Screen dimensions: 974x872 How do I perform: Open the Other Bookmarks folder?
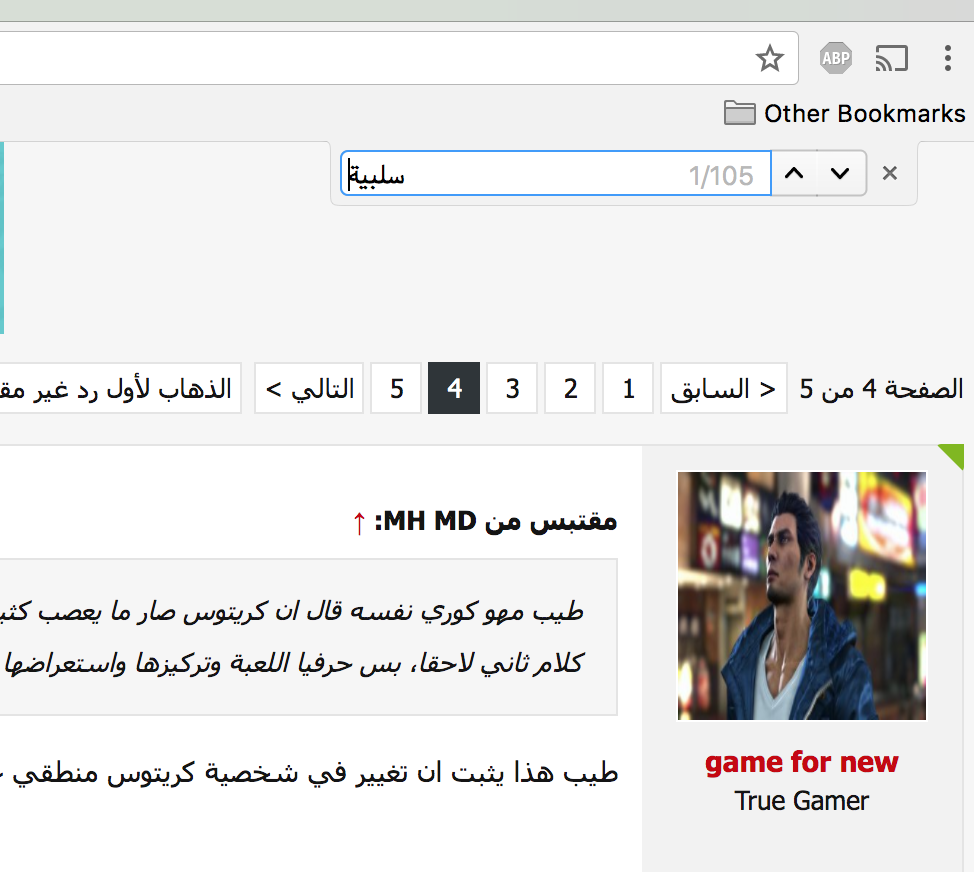(x=845, y=114)
